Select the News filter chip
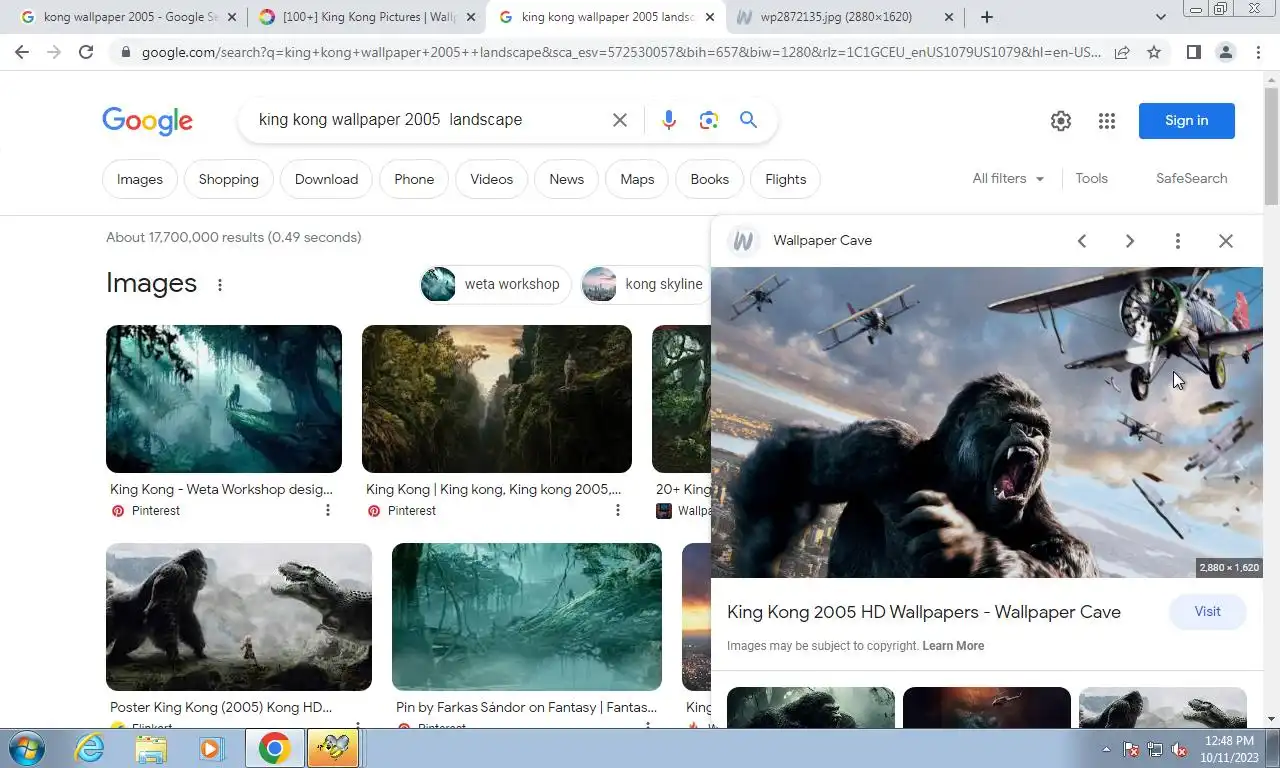Screen dimensions: 1280x768 (566, 180)
